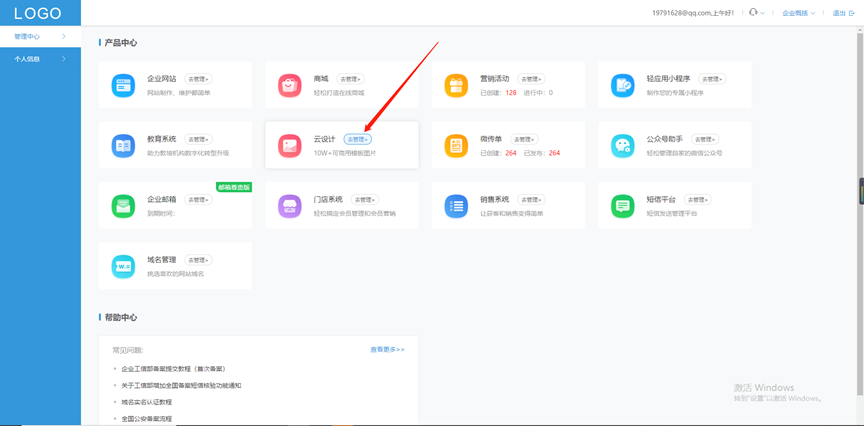
Task: Click the 教育系统 book icon
Action: pyautogui.click(x=123, y=145)
